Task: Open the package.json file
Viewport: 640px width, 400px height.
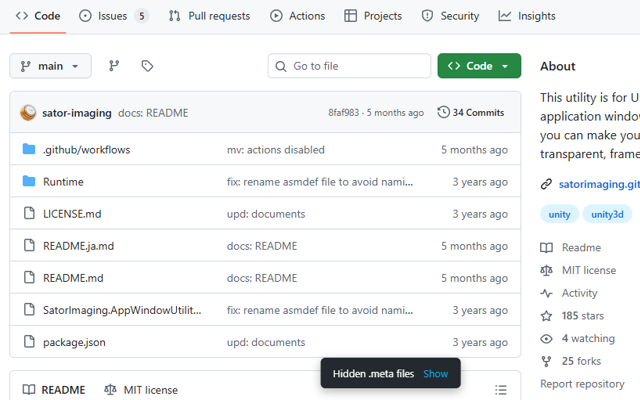Action: tap(74, 342)
